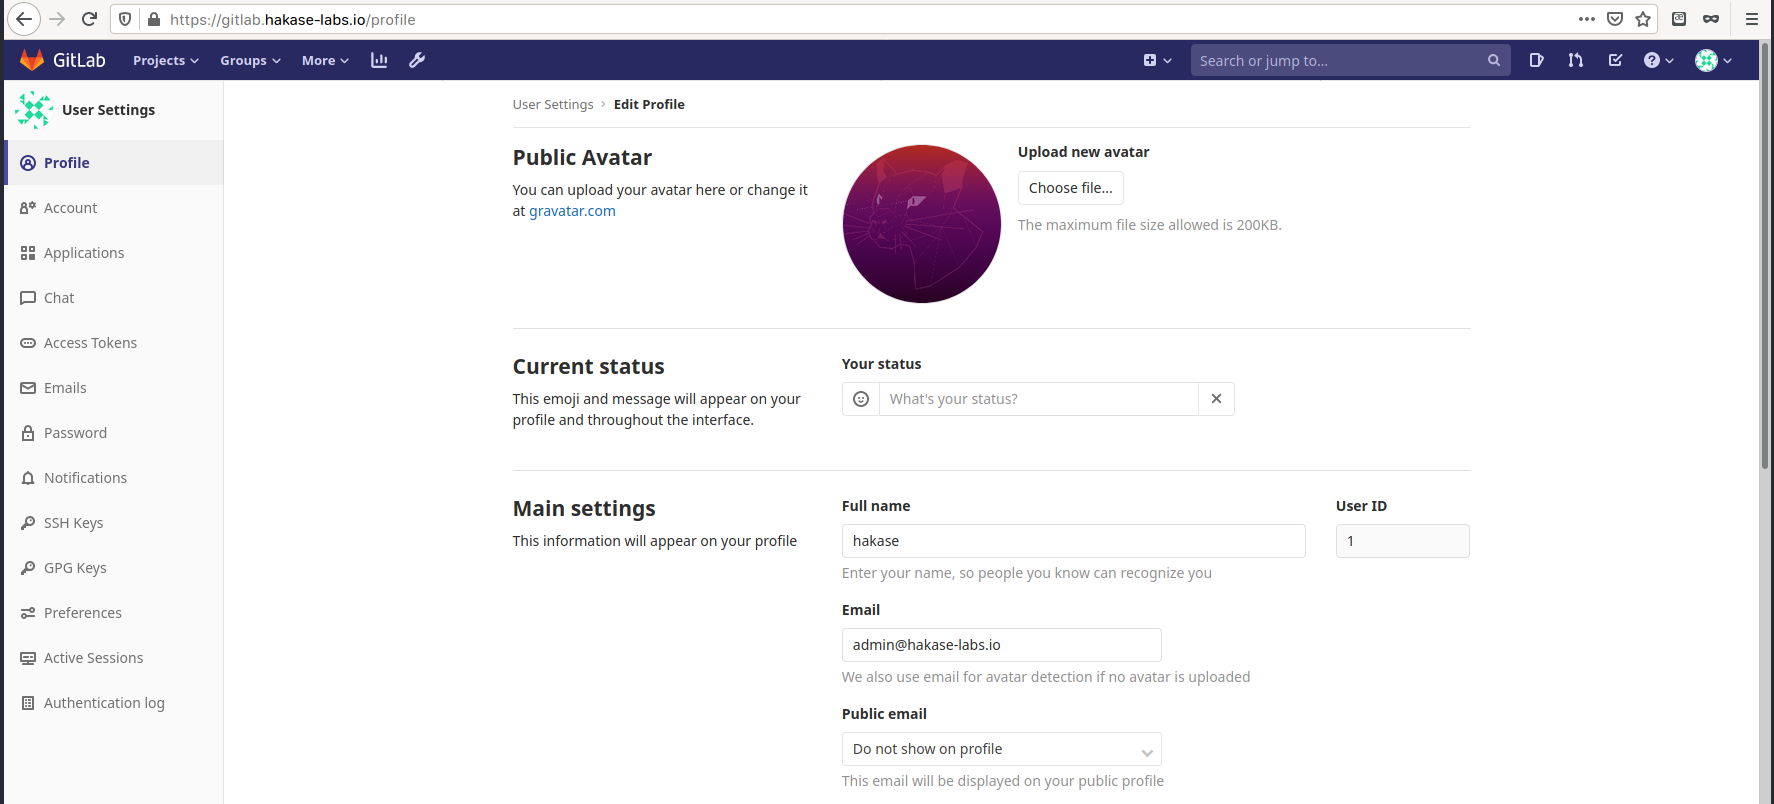Open Merge requests icon in top bar

1576,60
